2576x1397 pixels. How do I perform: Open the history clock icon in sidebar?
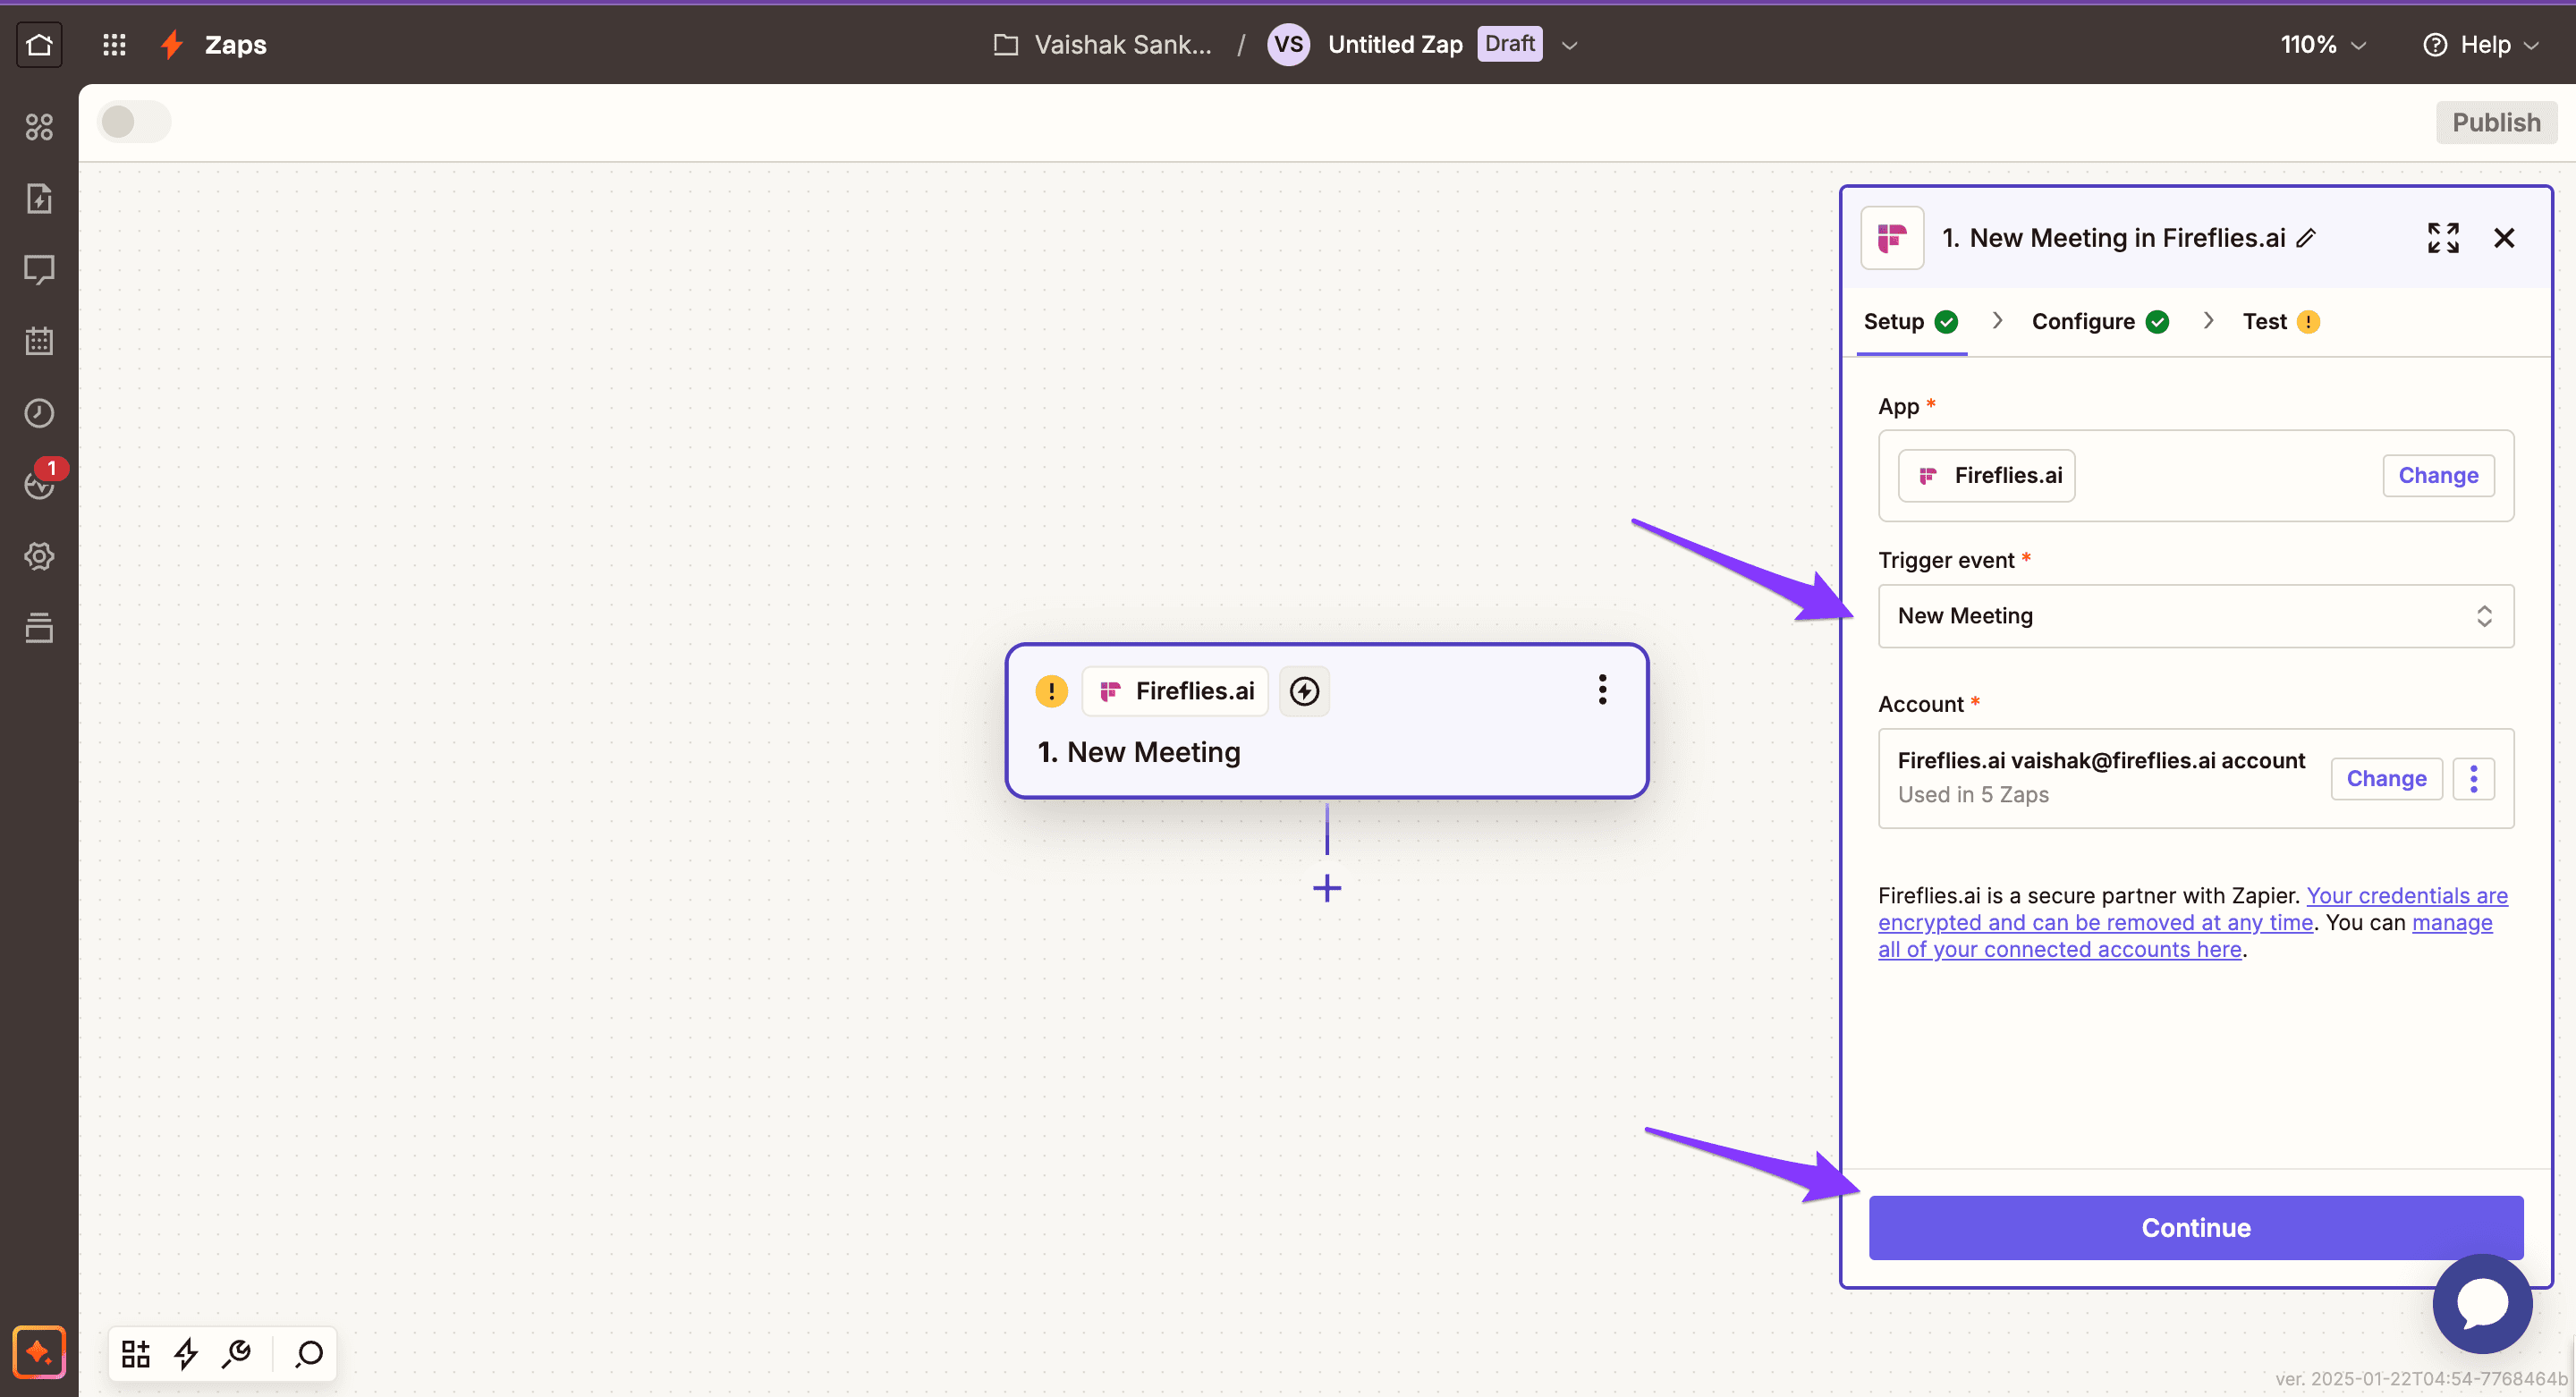[39, 413]
